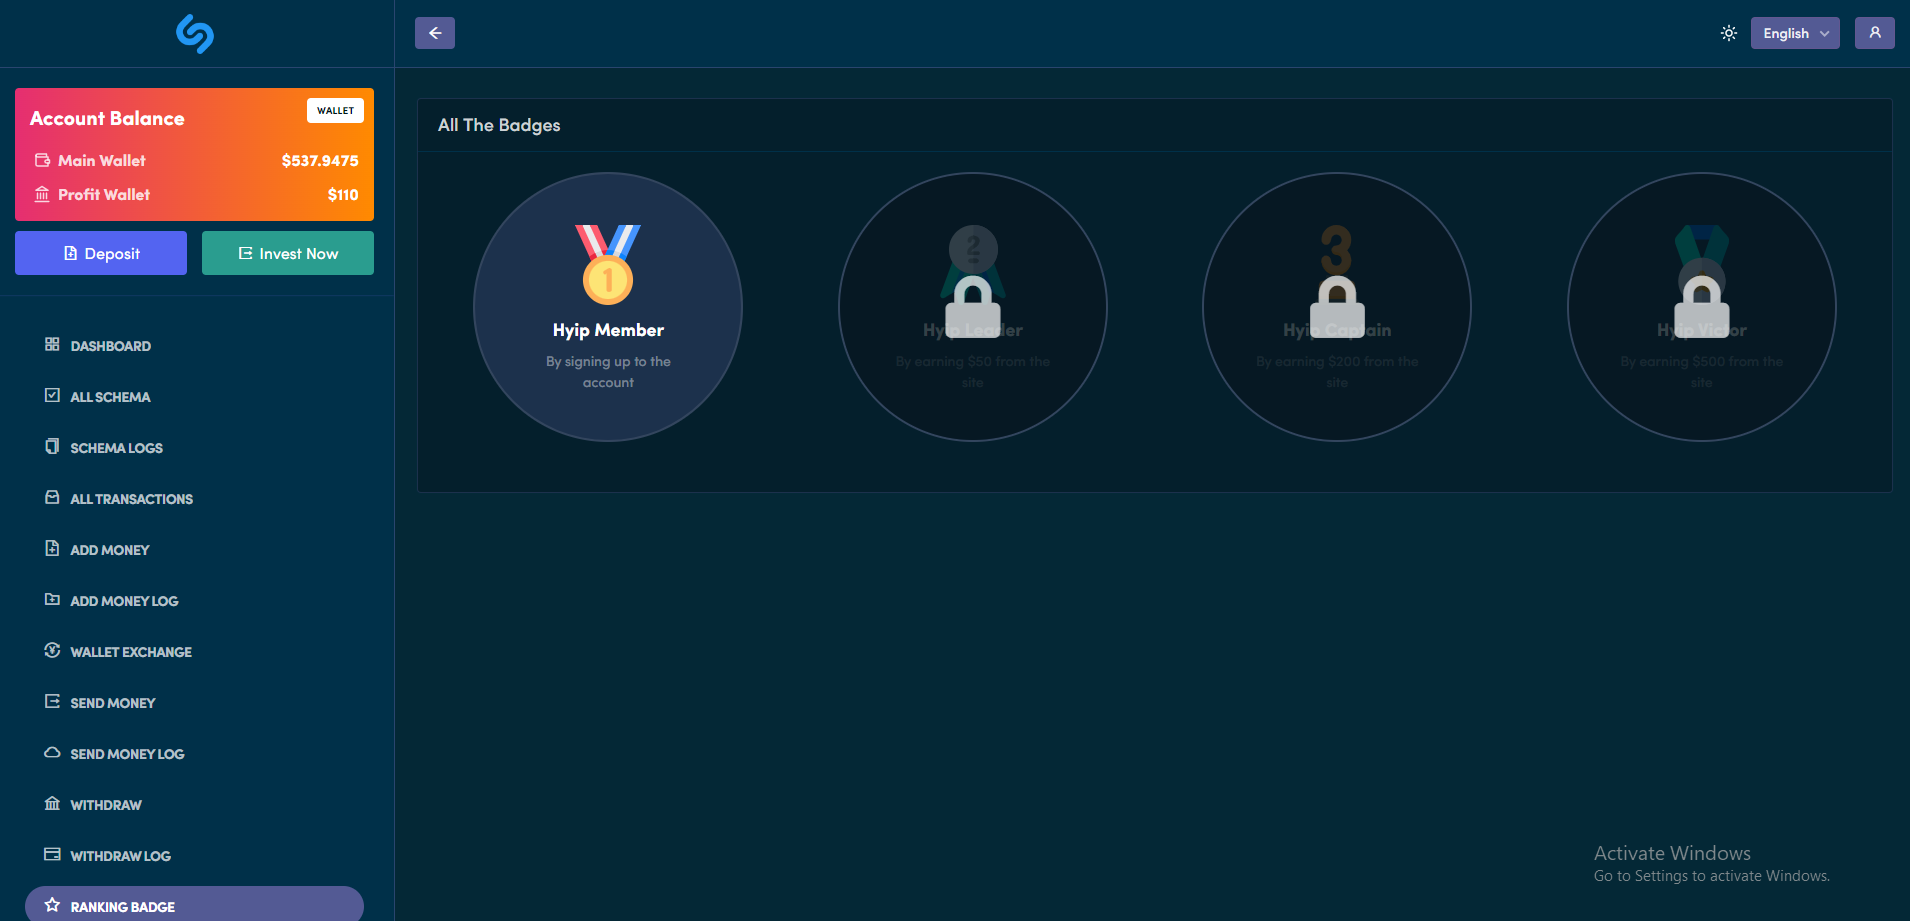The height and width of the screenshot is (921, 1910).
Task: Select Ranking Badge in sidebar
Action: pyautogui.click(x=122, y=906)
